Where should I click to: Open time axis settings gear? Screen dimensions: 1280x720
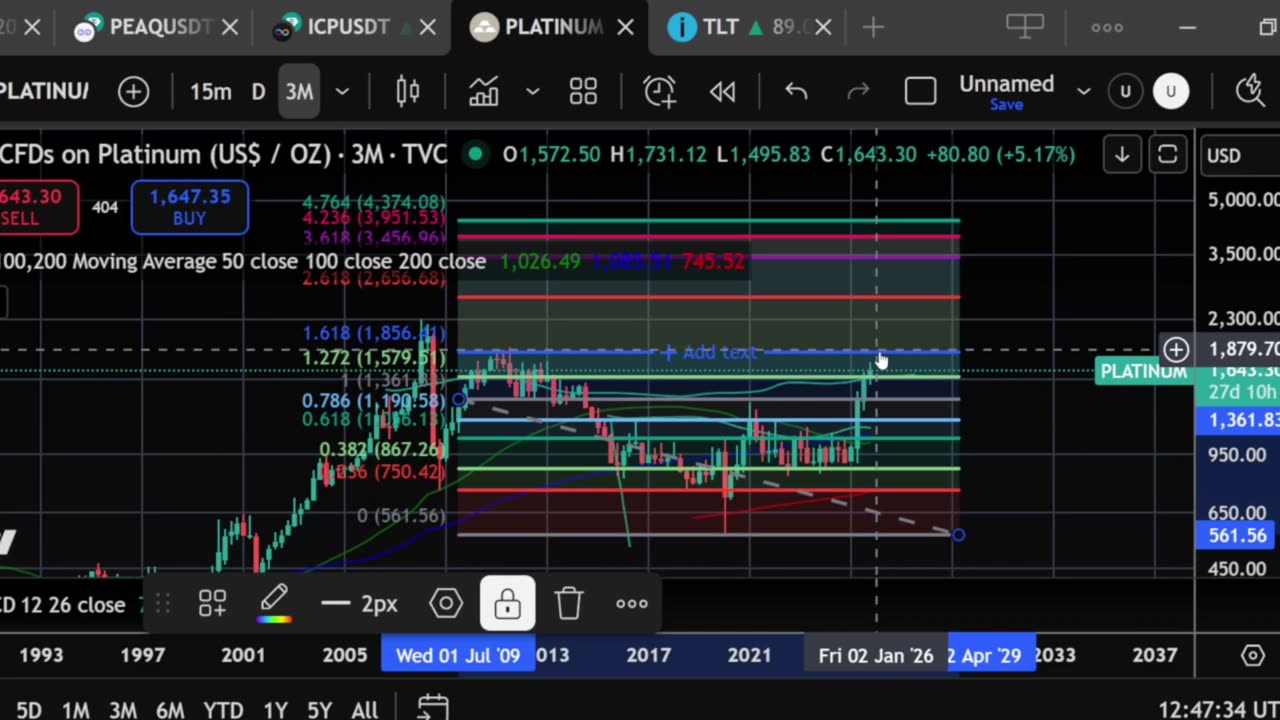coord(1253,655)
